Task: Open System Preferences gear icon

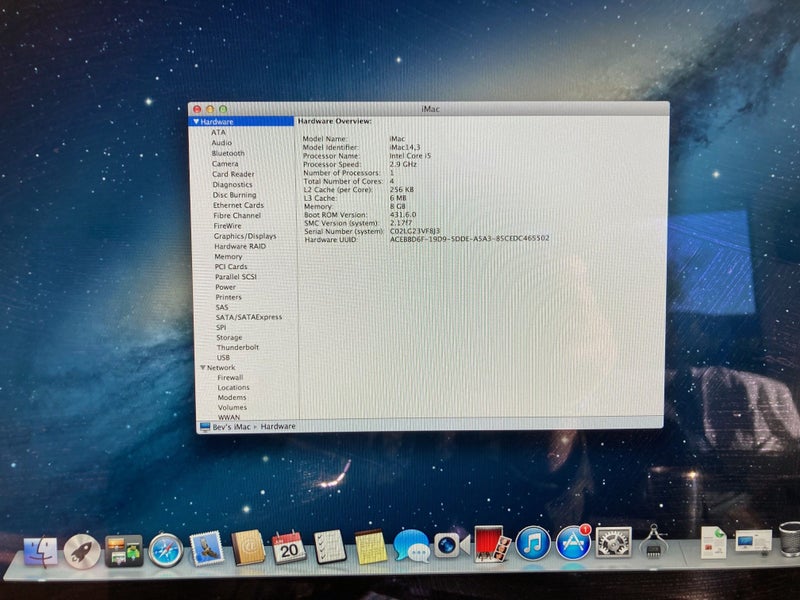Action: (613, 542)
